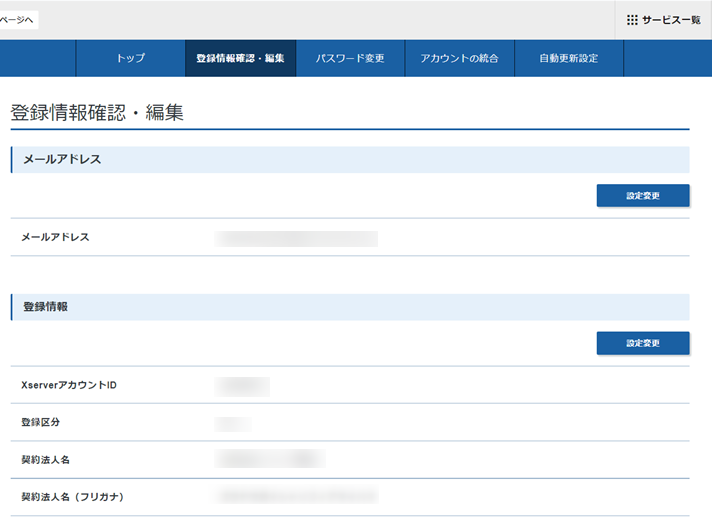The width and height of the screenshot is (712, 524).
Task: Select the 登録区分 row label
Action: coord(41,422)
